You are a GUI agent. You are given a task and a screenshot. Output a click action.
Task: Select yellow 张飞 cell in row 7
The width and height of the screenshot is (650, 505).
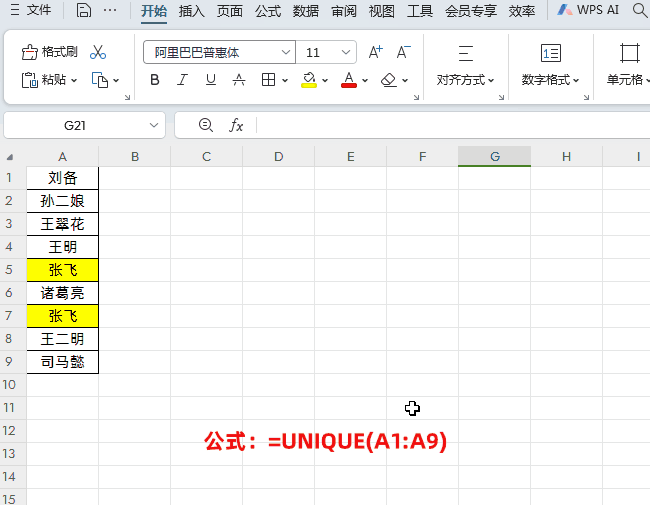point(63,316)
